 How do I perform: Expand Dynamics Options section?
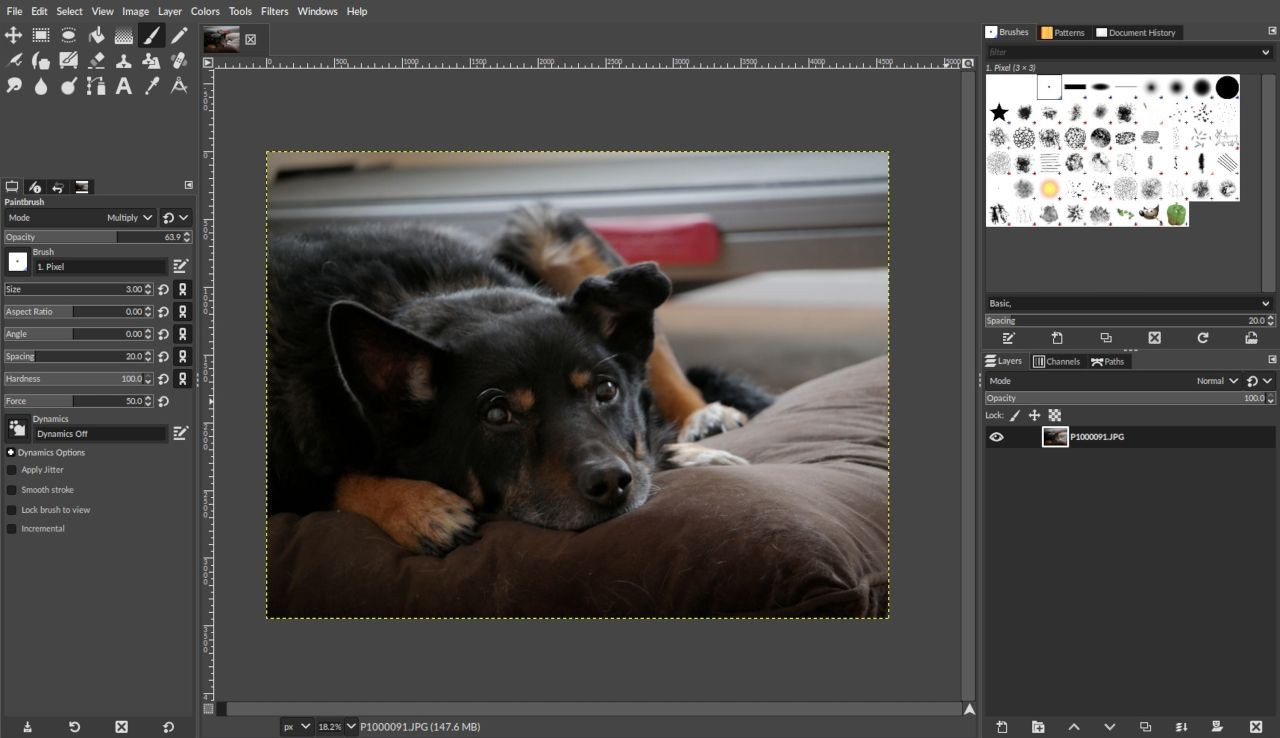click(x=10, y=453)
